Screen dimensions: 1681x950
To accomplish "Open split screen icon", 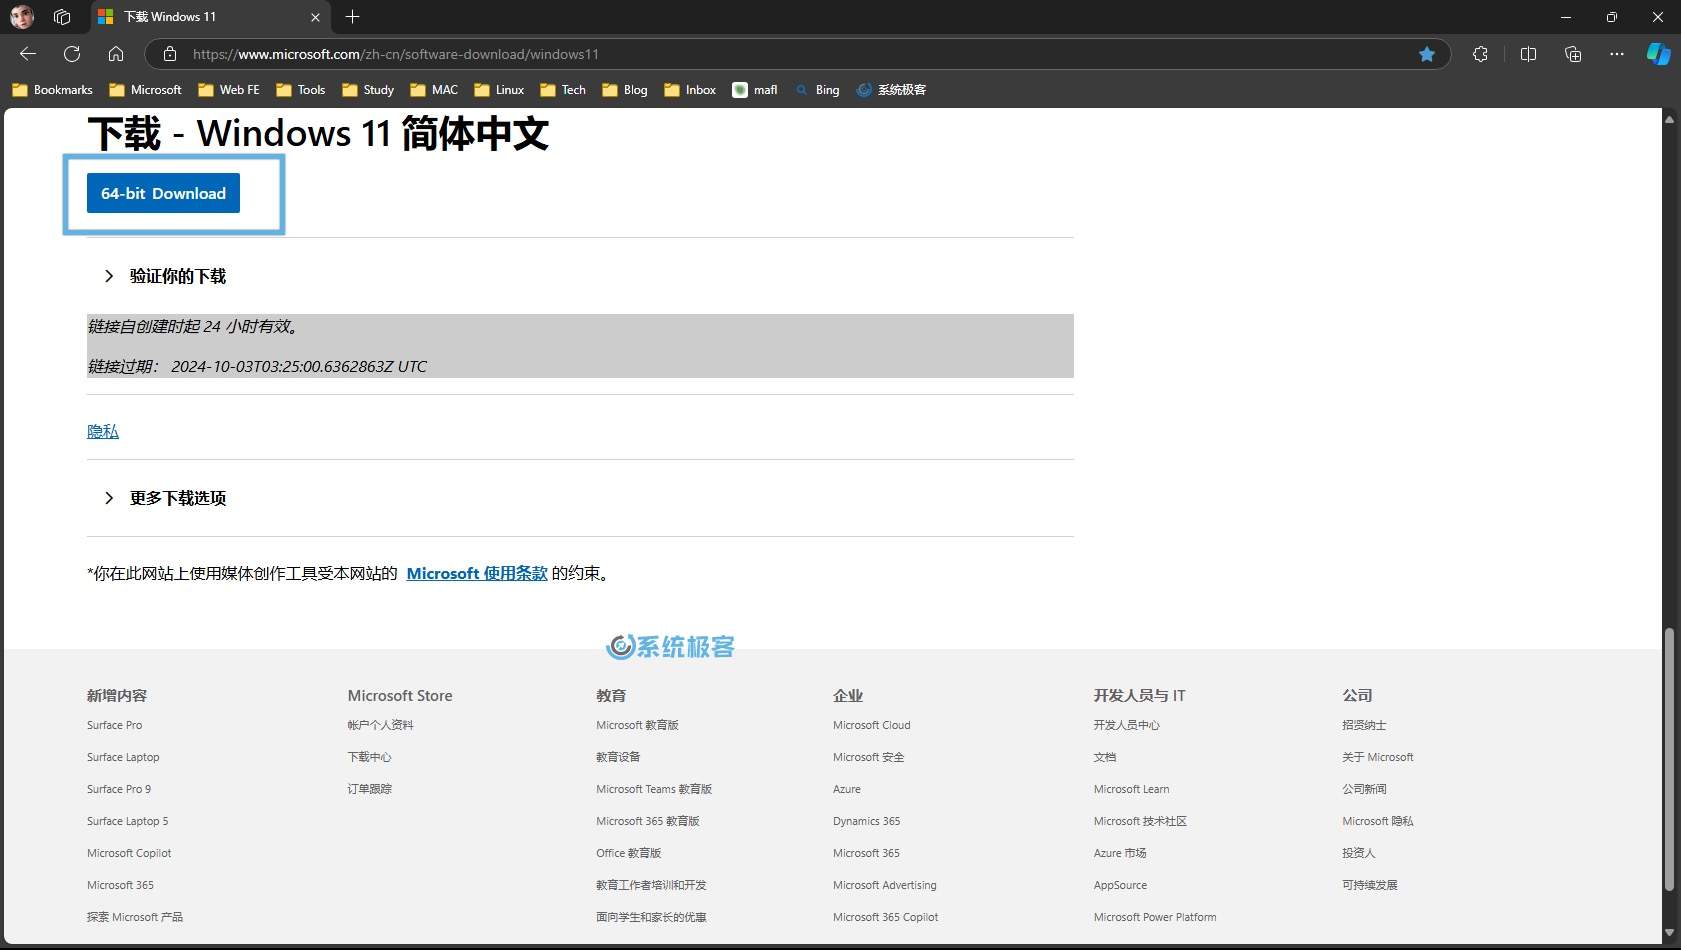I will click(1528, 54).
